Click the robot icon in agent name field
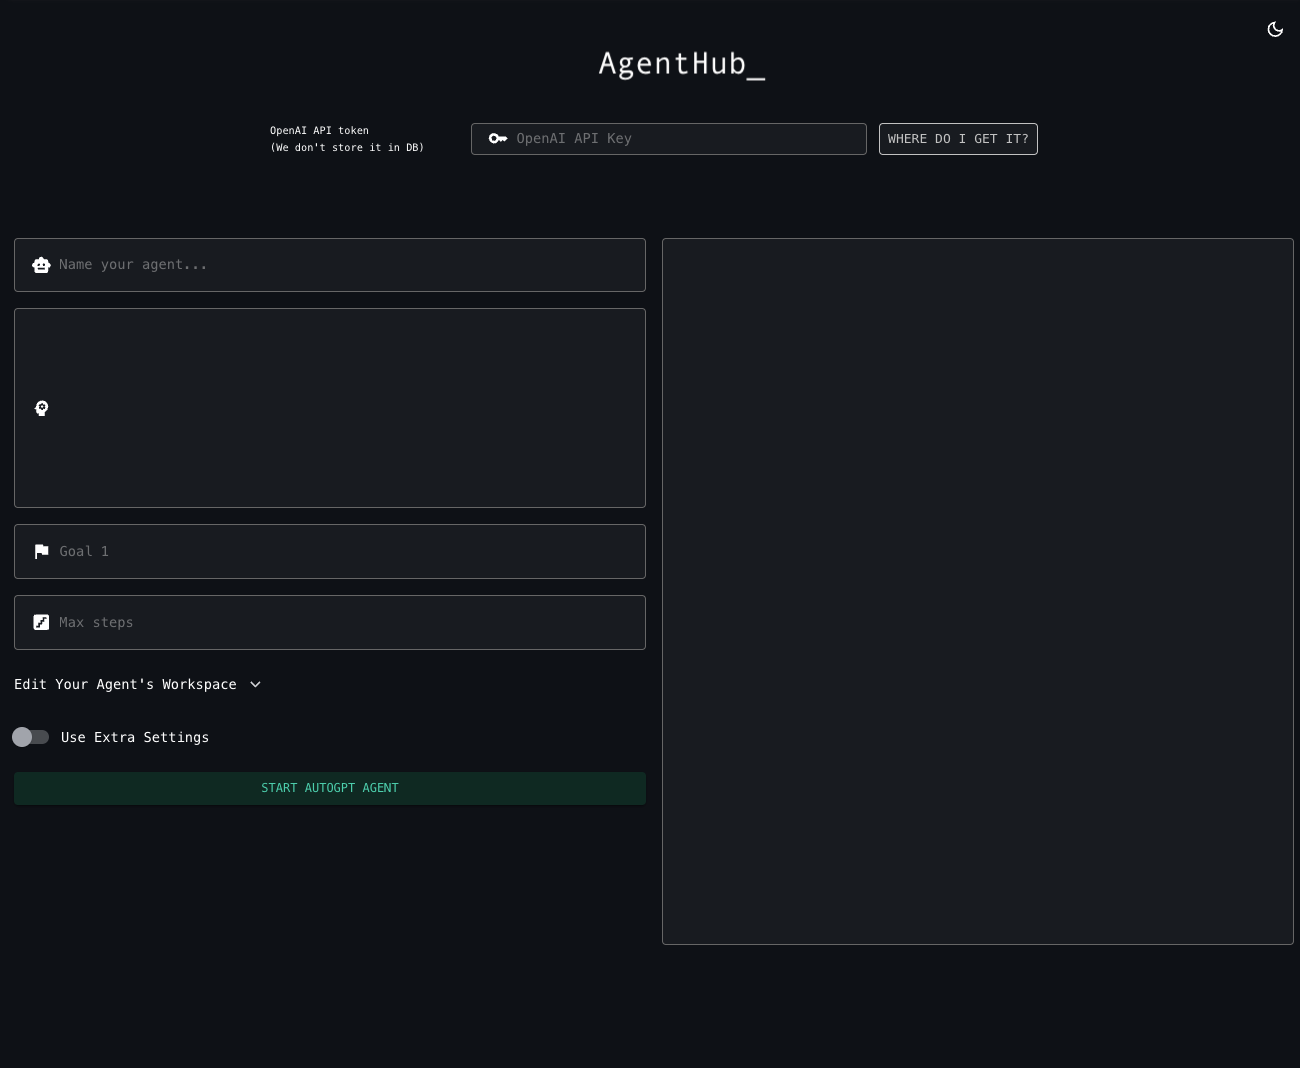Screen dimensions: 1300x1068 click(x=41, y=265)
